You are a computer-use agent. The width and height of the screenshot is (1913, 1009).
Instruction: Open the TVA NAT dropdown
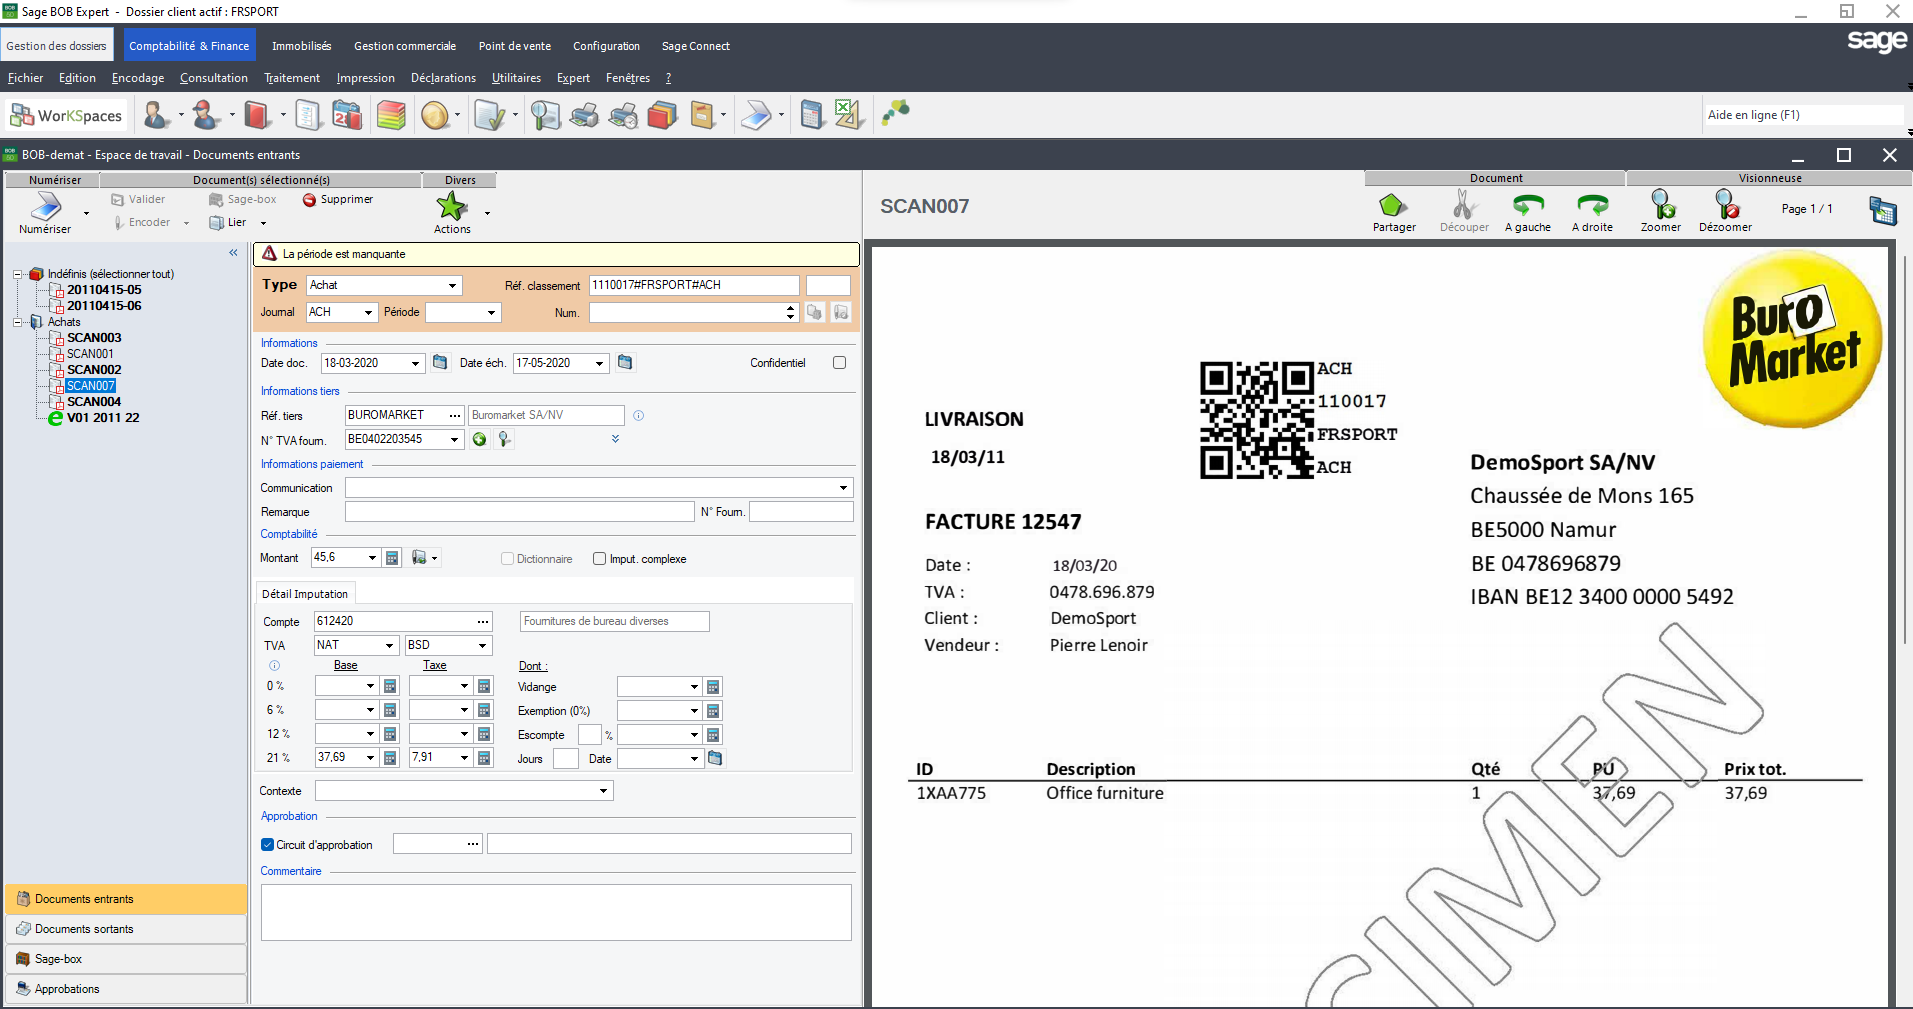389,646
